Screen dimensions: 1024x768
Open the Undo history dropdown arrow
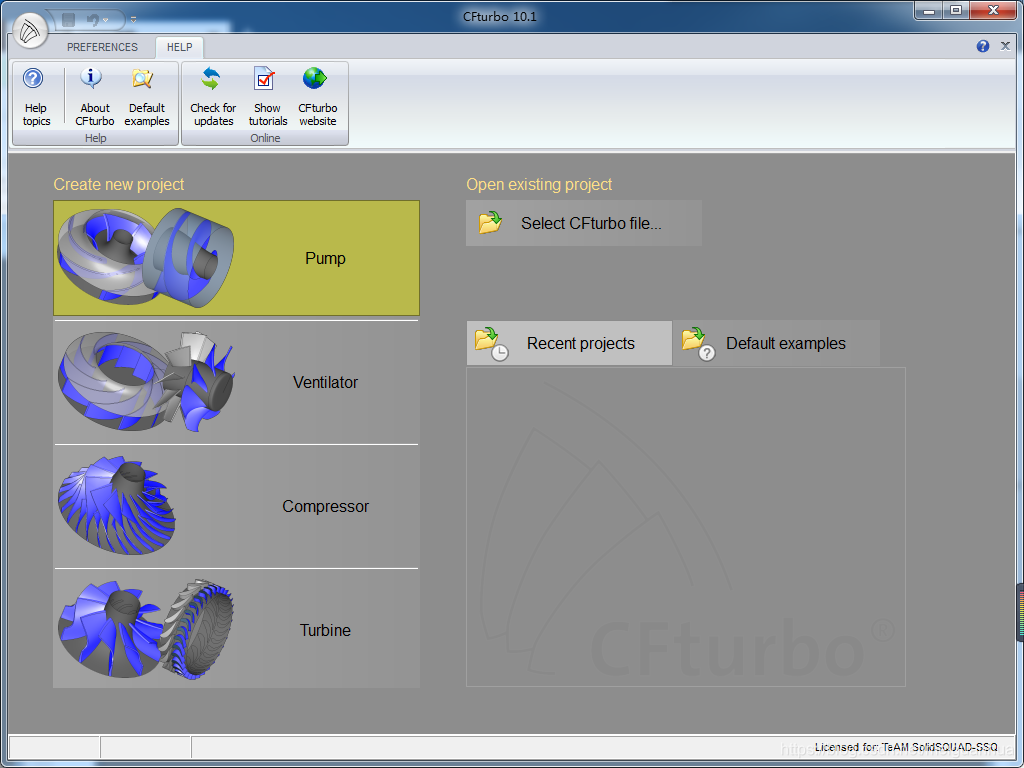(105, 21)
